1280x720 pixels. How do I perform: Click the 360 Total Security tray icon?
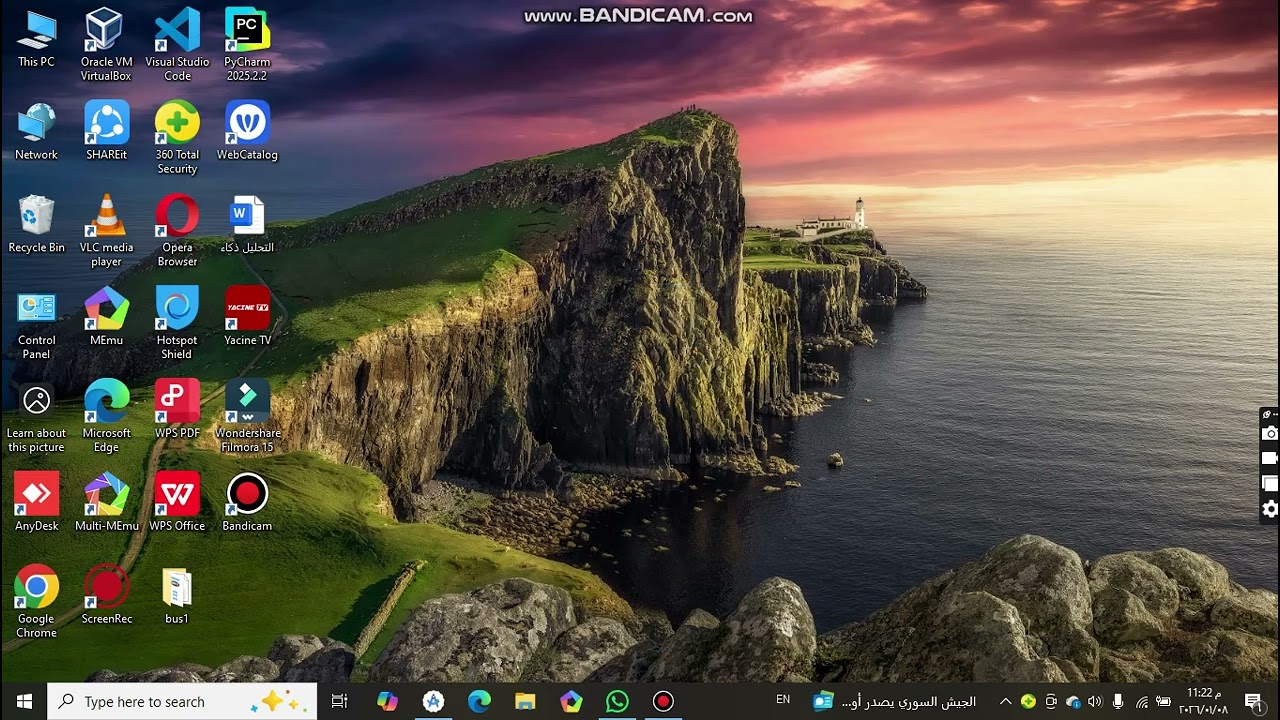click(1028, 701)
